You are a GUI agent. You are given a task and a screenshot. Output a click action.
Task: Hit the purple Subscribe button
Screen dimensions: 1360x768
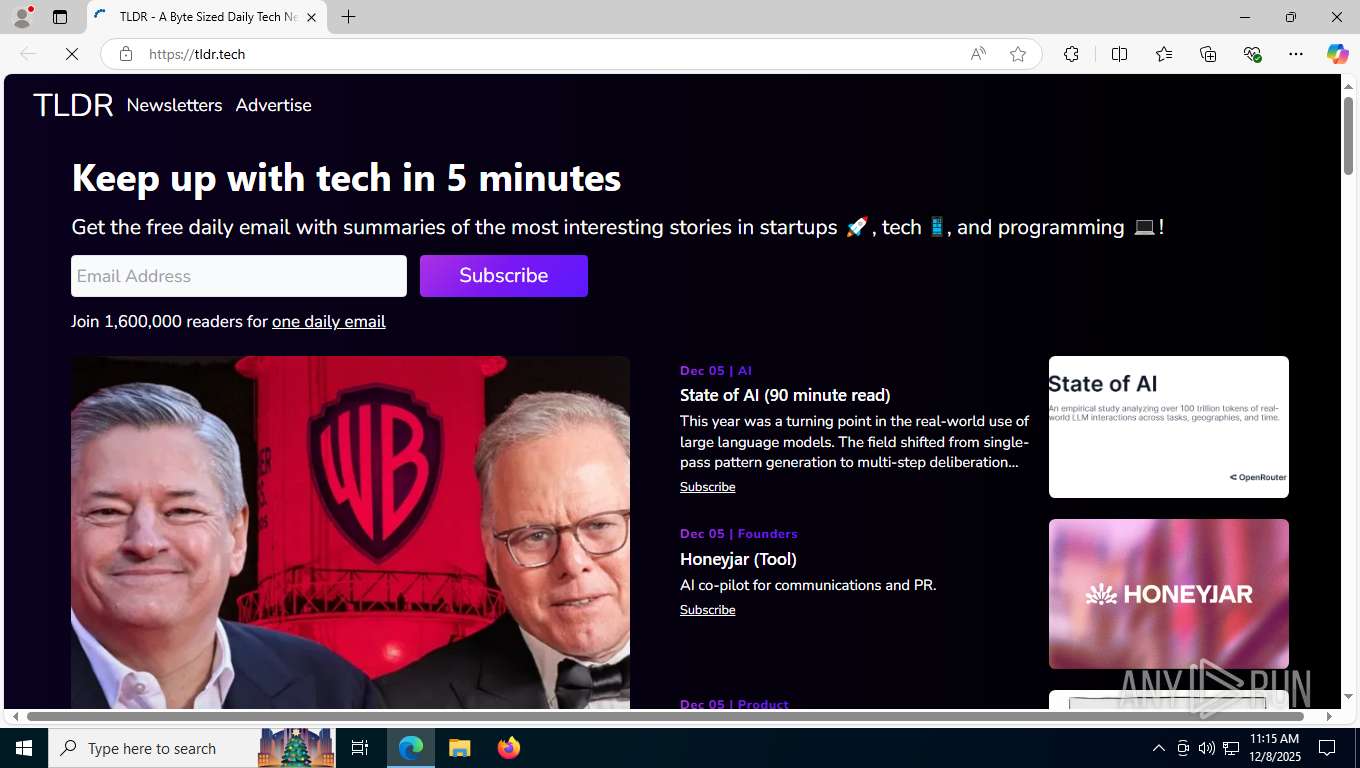pos(504,276)
